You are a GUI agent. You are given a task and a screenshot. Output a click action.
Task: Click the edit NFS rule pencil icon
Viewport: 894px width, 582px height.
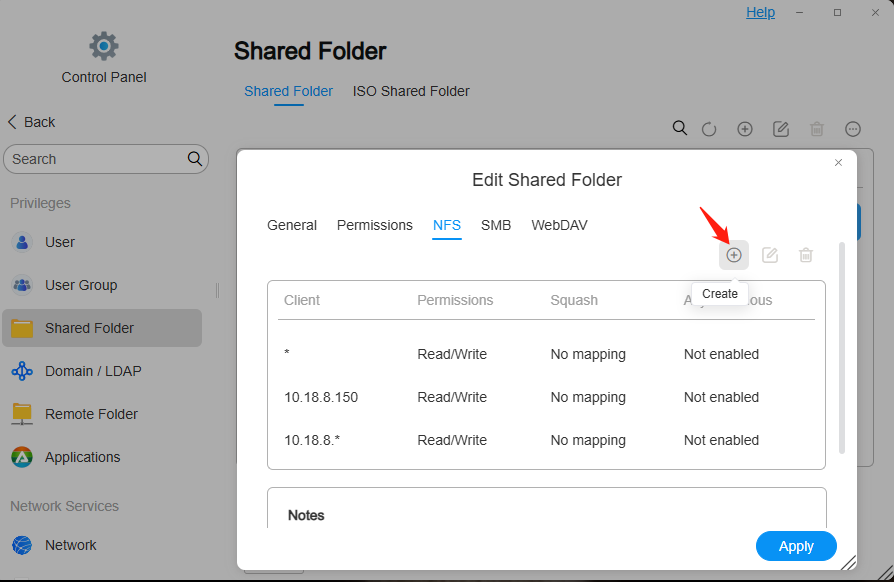[770, 255]
